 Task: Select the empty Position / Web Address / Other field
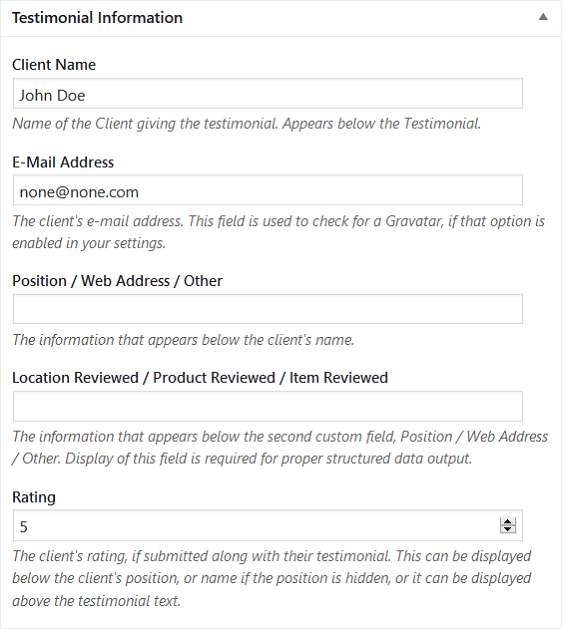click(x=268, y=309)
